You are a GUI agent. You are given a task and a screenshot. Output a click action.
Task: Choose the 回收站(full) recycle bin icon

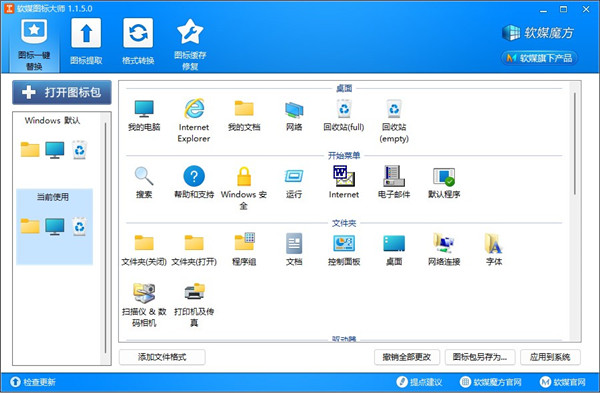point(344,109)
